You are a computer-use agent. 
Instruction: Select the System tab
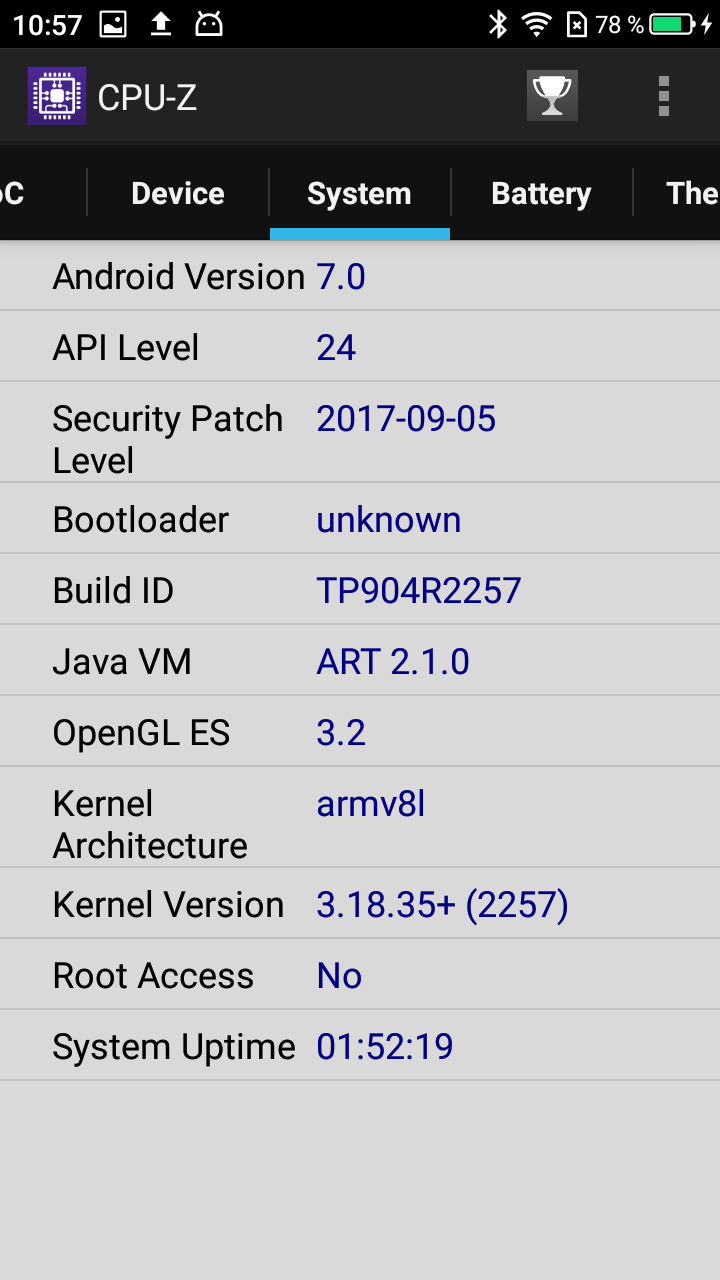pos(359,193)
